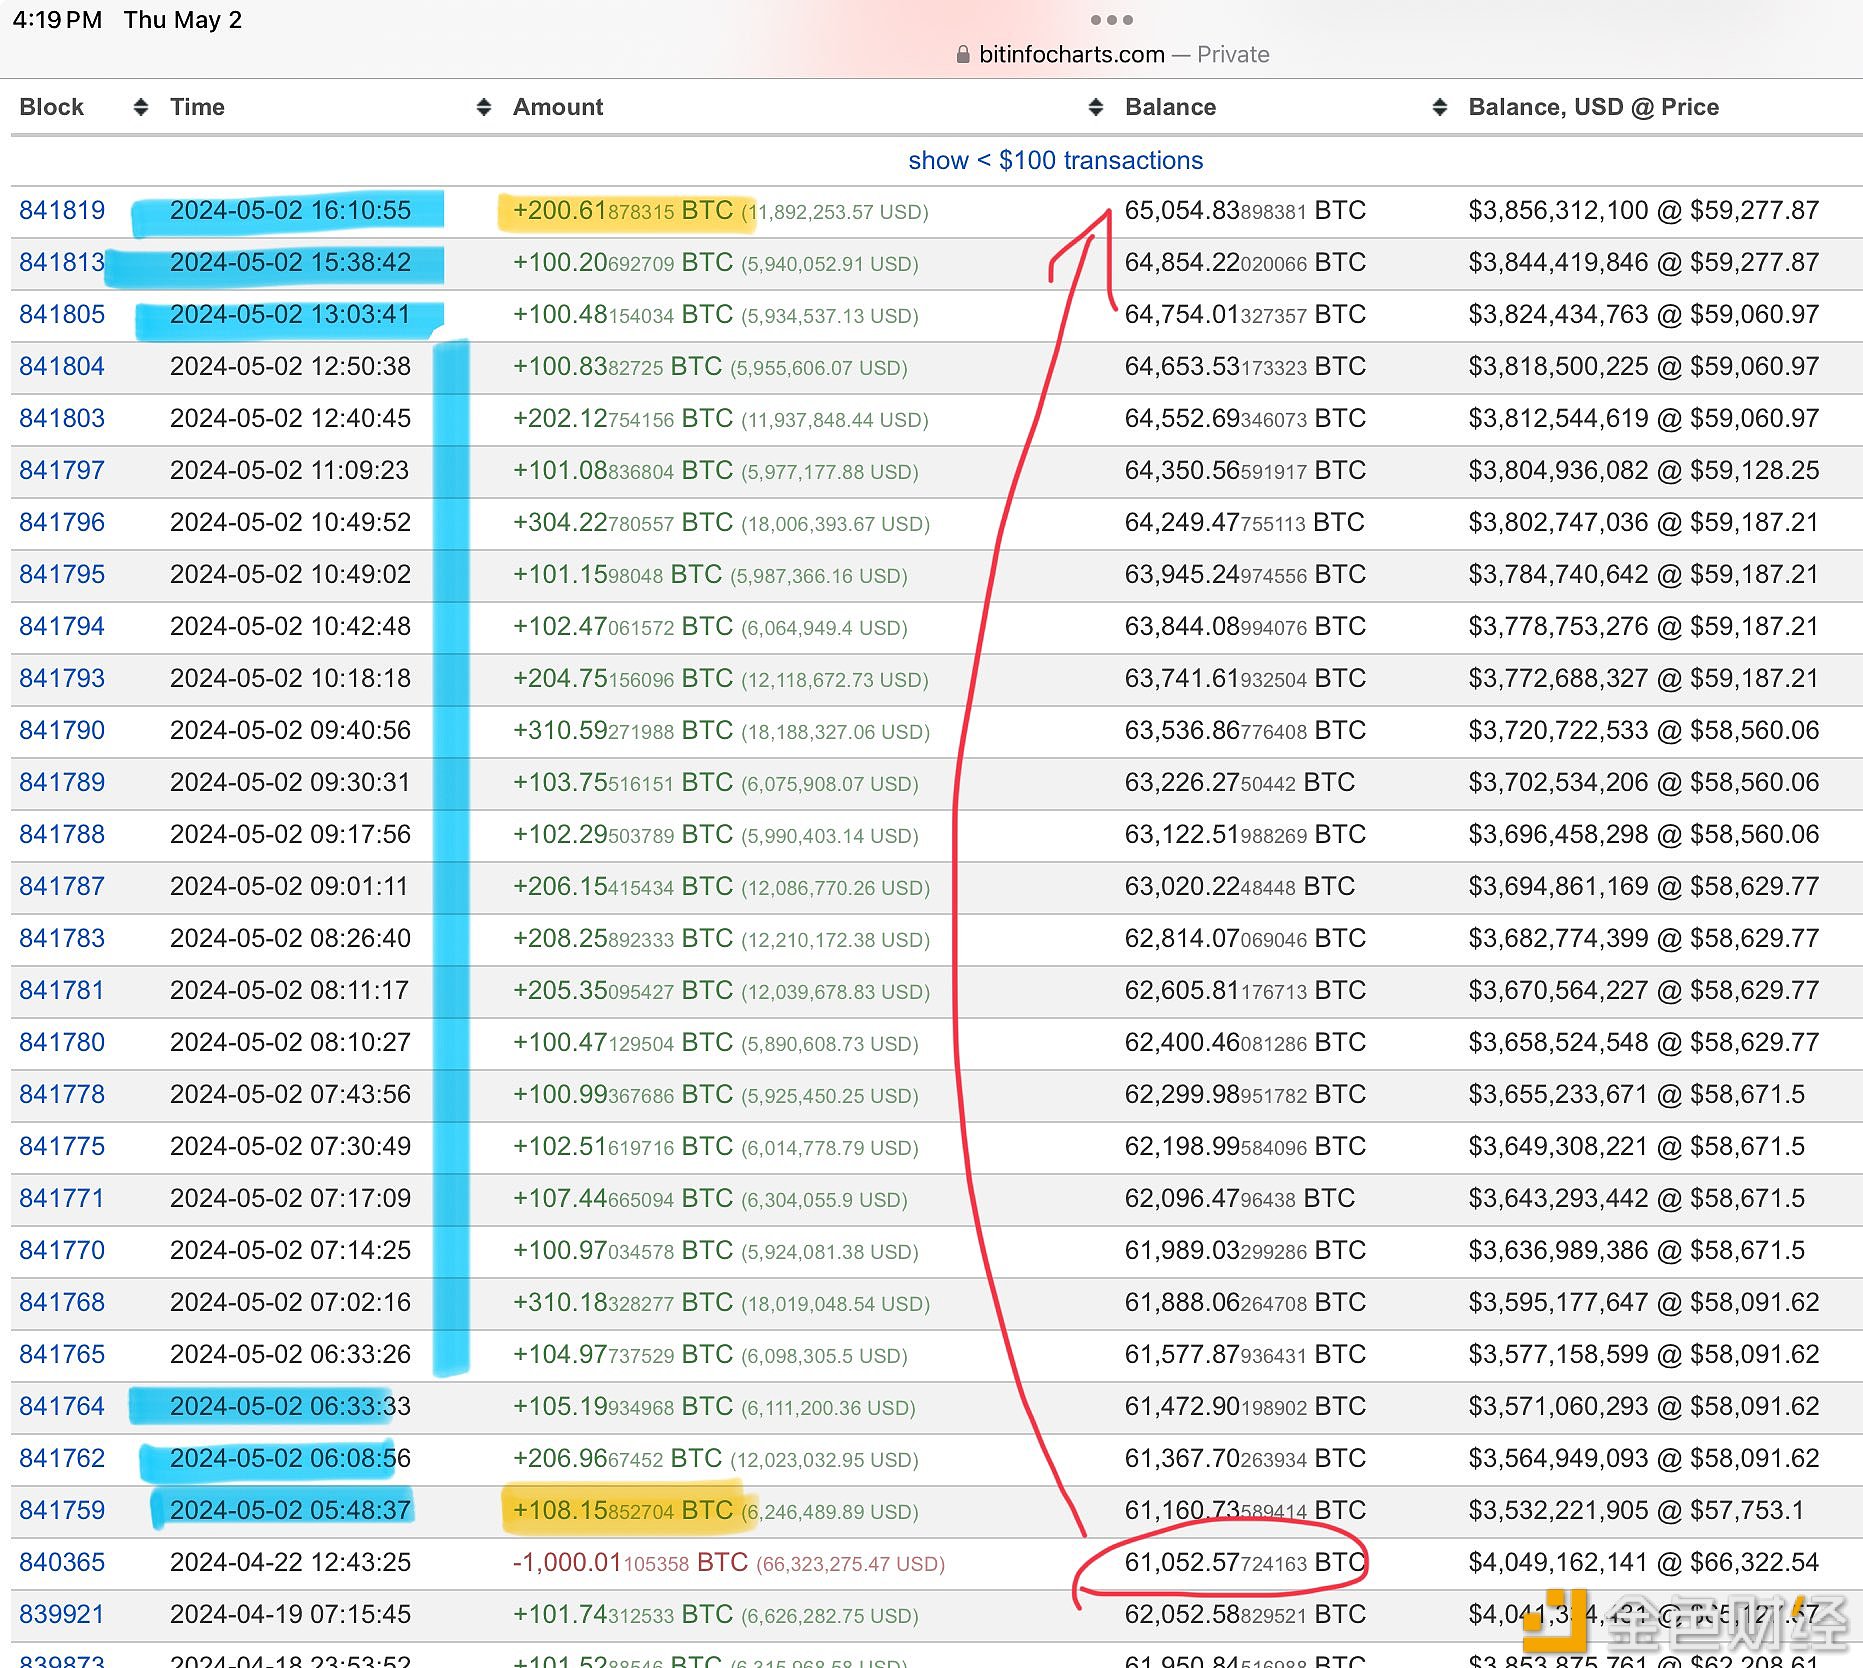Screen dimensions: 1863x1668
Task: Open block 841780 link
Action: (x=62, y=1042)
